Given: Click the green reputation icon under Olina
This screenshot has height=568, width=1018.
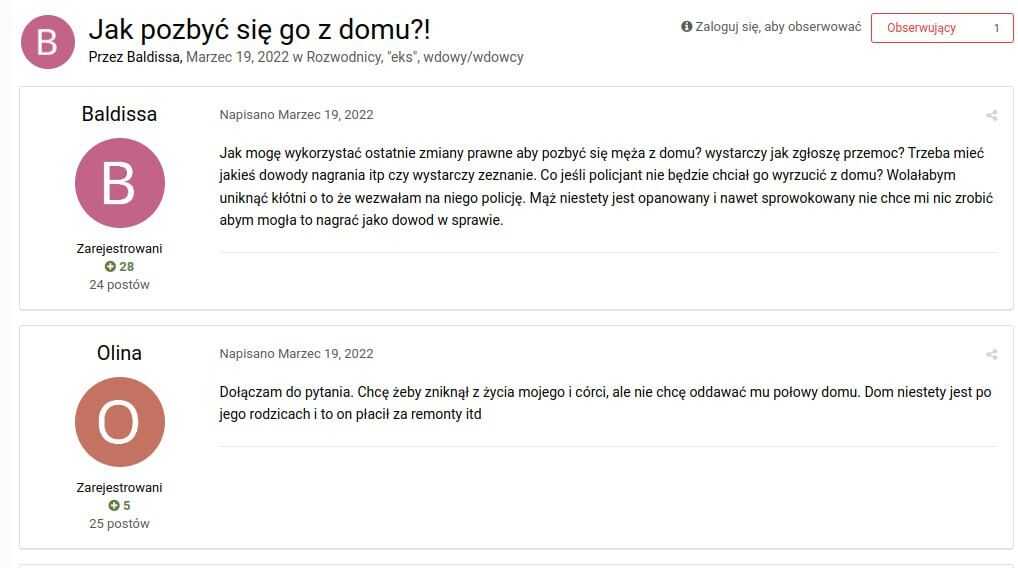Looking at the screenshot, I should [x=114, y=506].
